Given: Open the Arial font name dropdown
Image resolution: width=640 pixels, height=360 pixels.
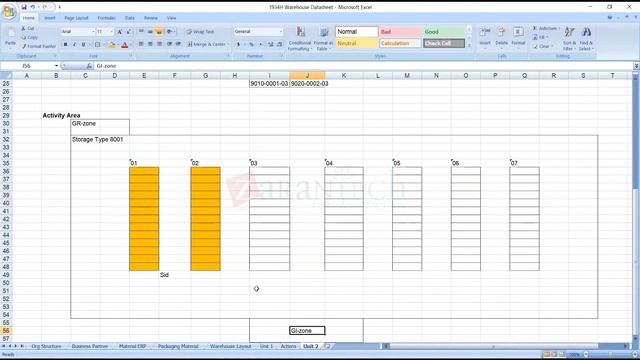Looking at the screenshot, I should pyautogui.click(x=93, y=32).
